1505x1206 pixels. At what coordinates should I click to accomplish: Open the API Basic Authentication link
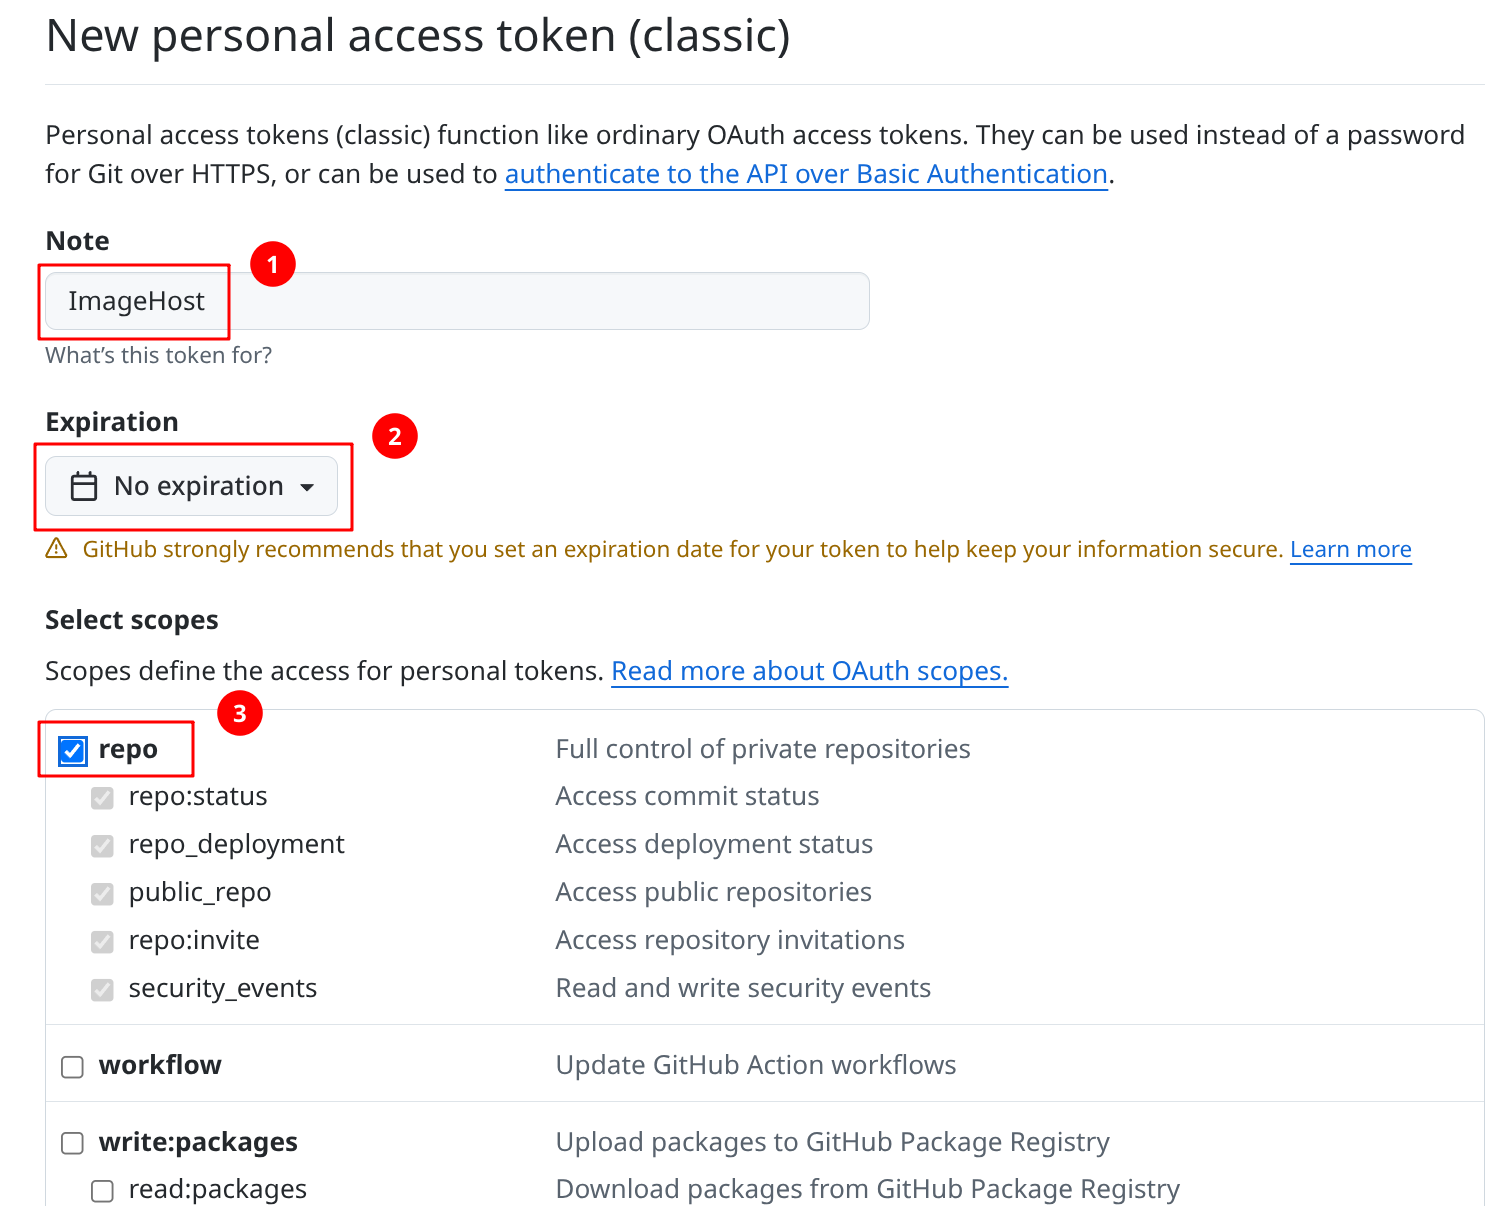tap(806, 174)
